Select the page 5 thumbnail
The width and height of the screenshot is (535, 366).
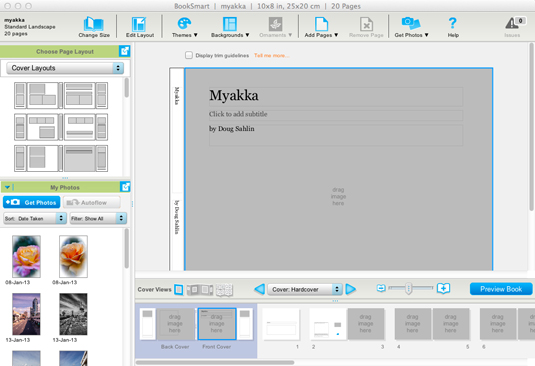coord(451,324)
